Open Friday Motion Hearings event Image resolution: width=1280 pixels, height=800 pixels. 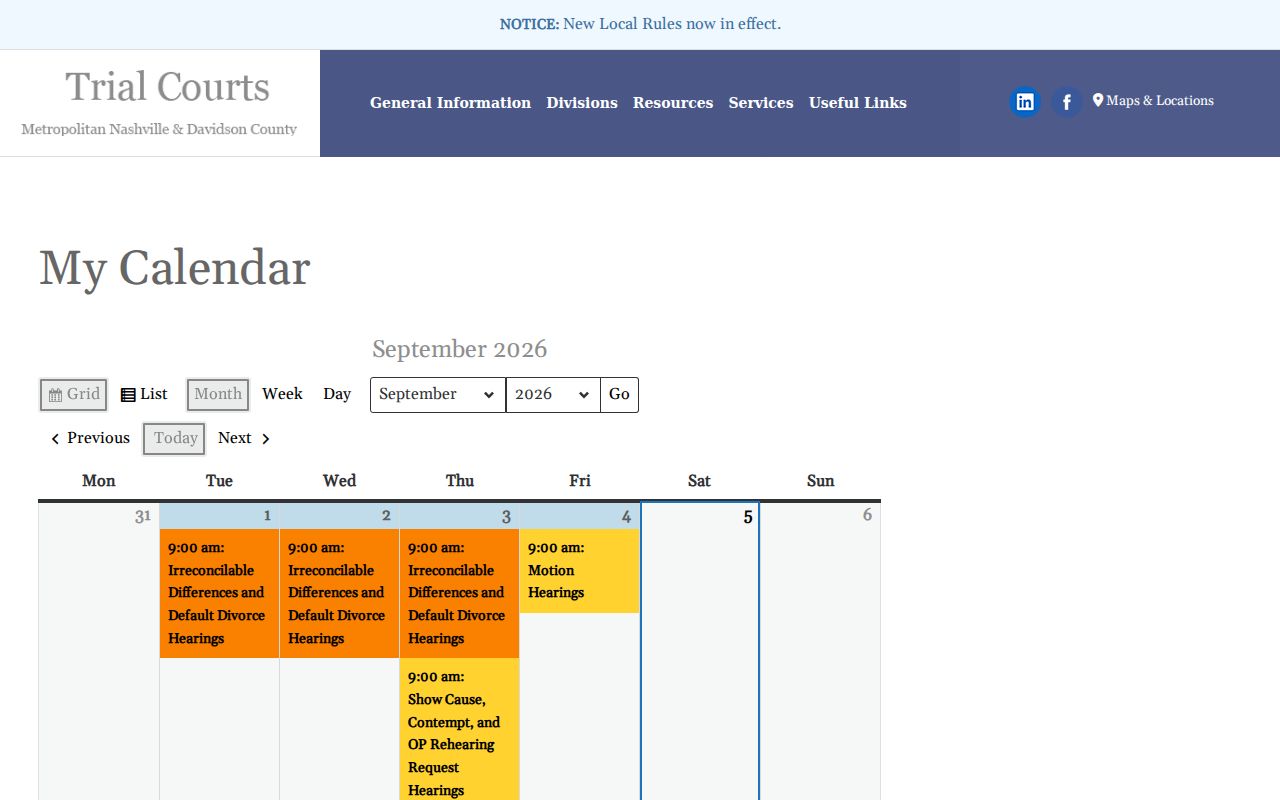click(x=579, y=570)
